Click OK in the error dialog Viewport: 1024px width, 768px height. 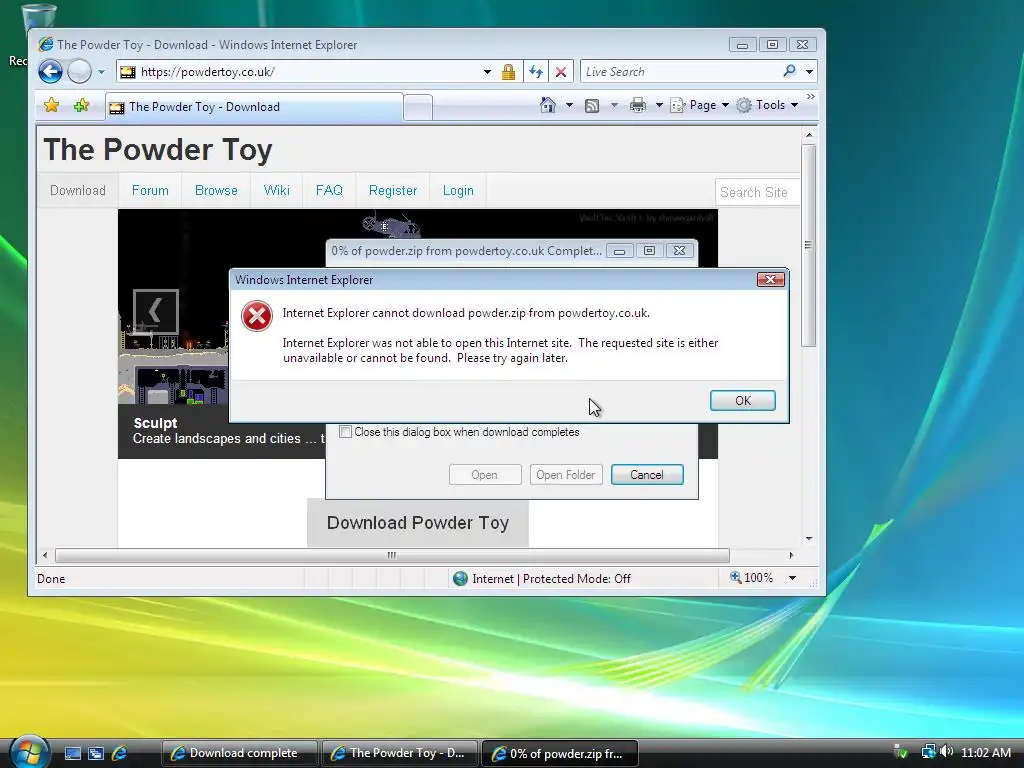point(743,400)
